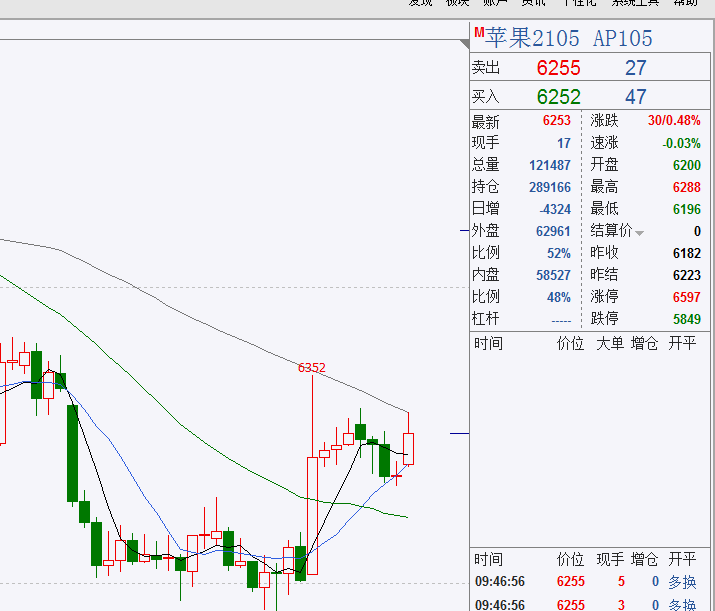Screen dimensions: 715x611
Task: Click the first 多换 trade entry
Action: (682, 581)
